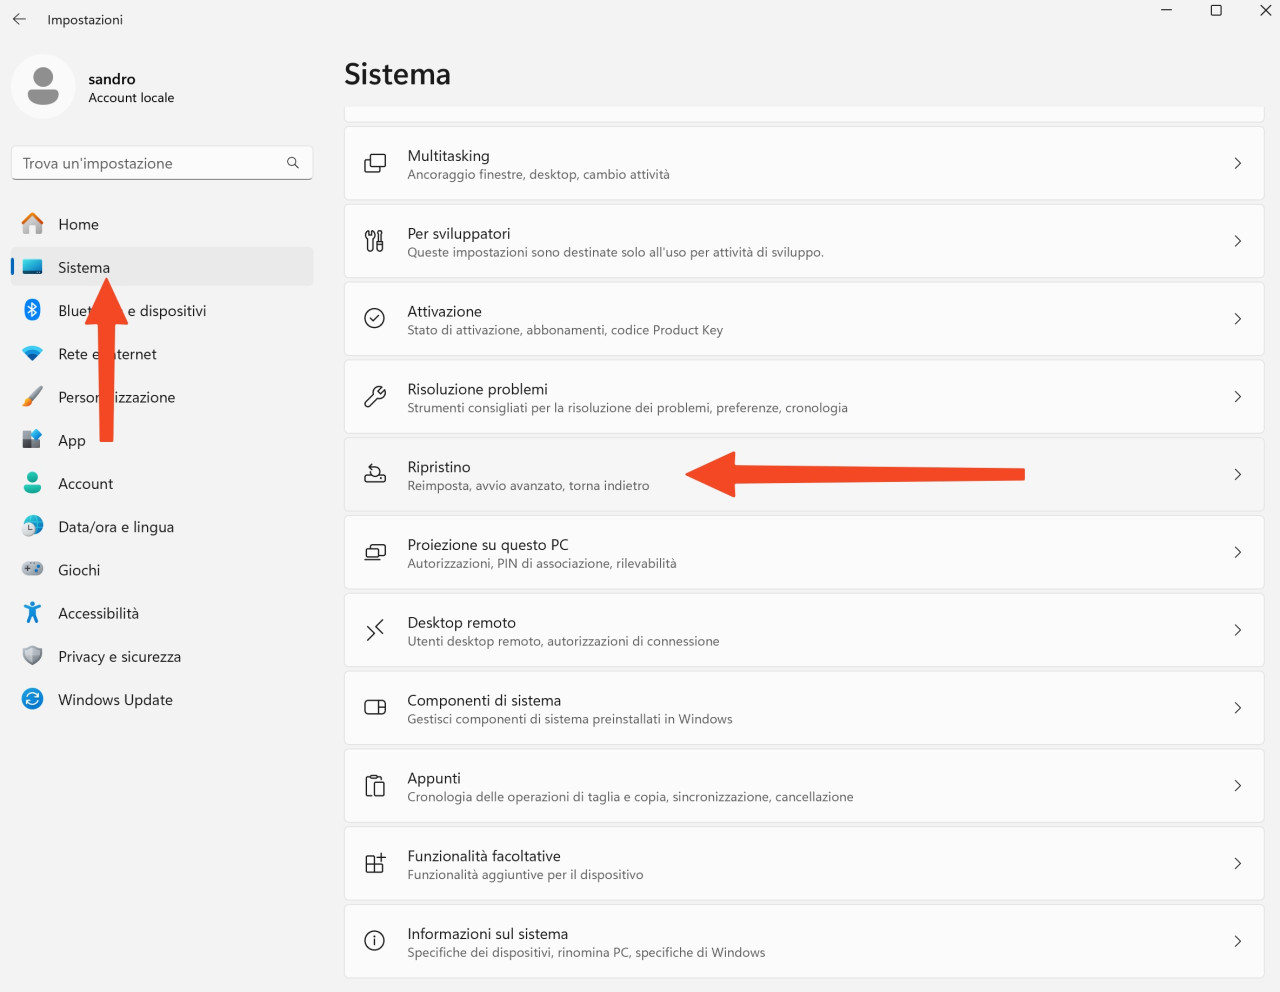Click the Attivazione checkmark icon
Viewport: 1280px width, 992px height.
tap(375, 318)
